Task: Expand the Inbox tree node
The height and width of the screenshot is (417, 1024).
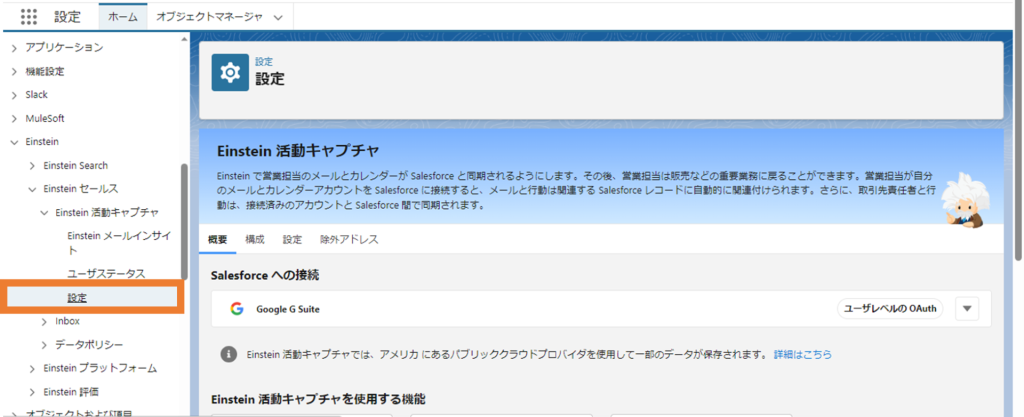Action: tap(44, 321)
